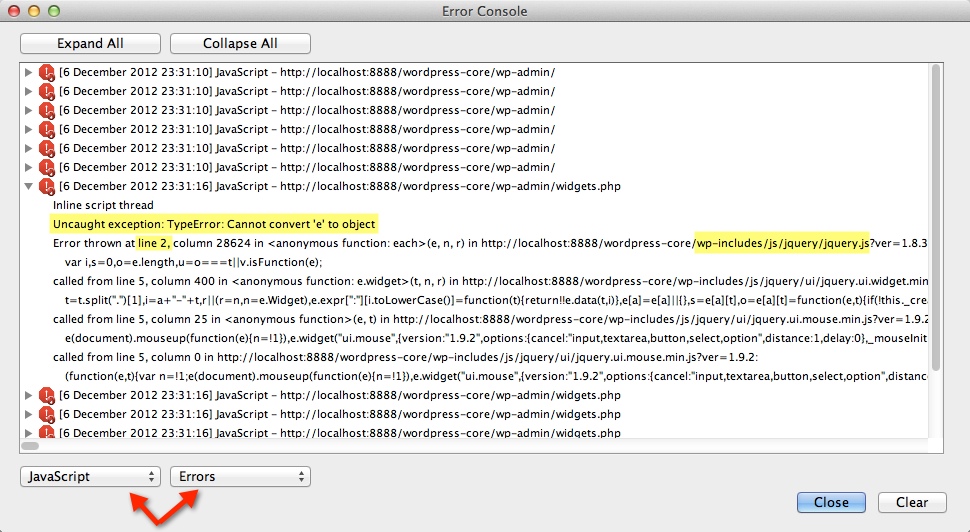Click the horizontal scrollbar below the error list

(30, 446)
